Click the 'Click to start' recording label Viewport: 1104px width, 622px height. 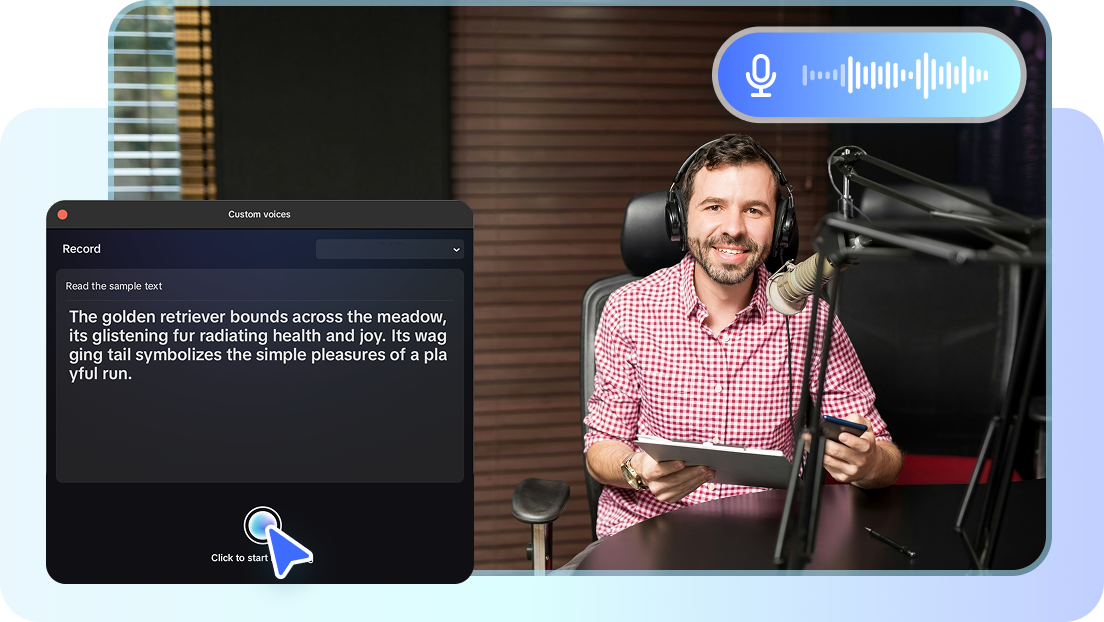[x=240, y=558]
